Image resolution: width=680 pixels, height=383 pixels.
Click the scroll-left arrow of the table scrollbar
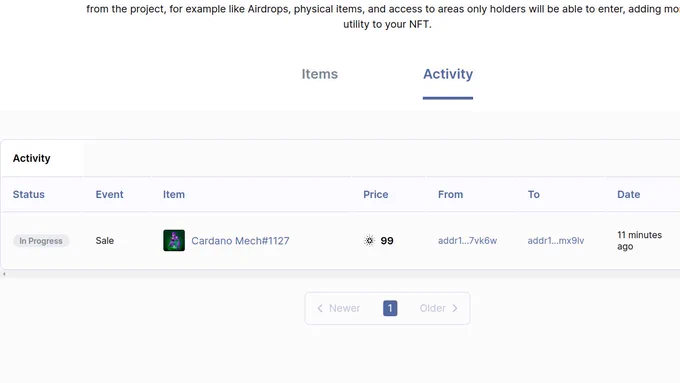(4, 274)
